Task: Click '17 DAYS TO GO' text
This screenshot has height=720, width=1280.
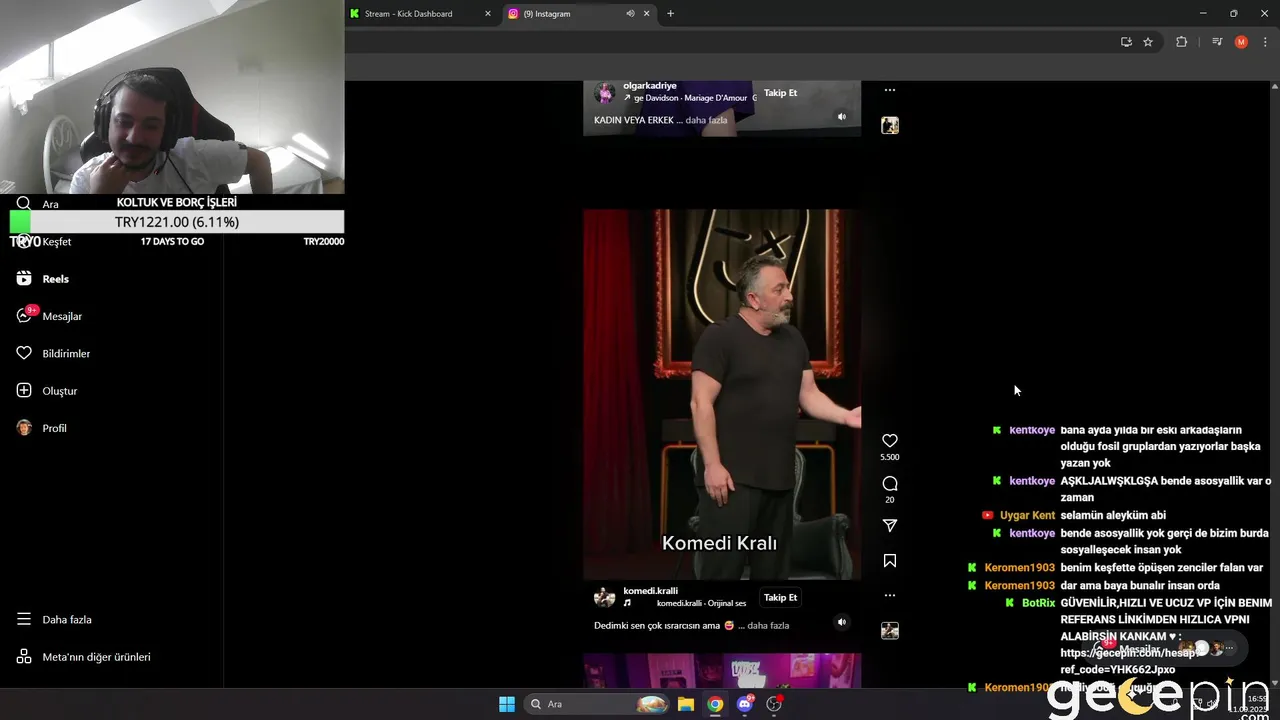Action: click(x=172, y=242)
